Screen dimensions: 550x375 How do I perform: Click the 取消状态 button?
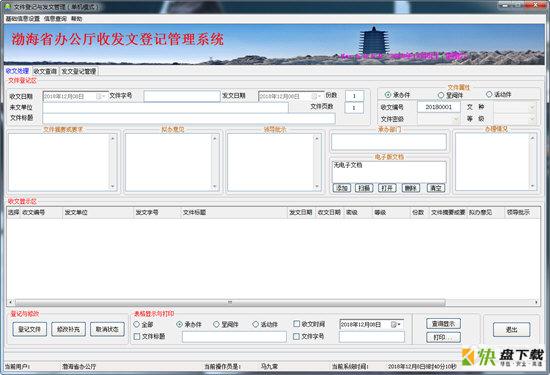coord(107,329)
